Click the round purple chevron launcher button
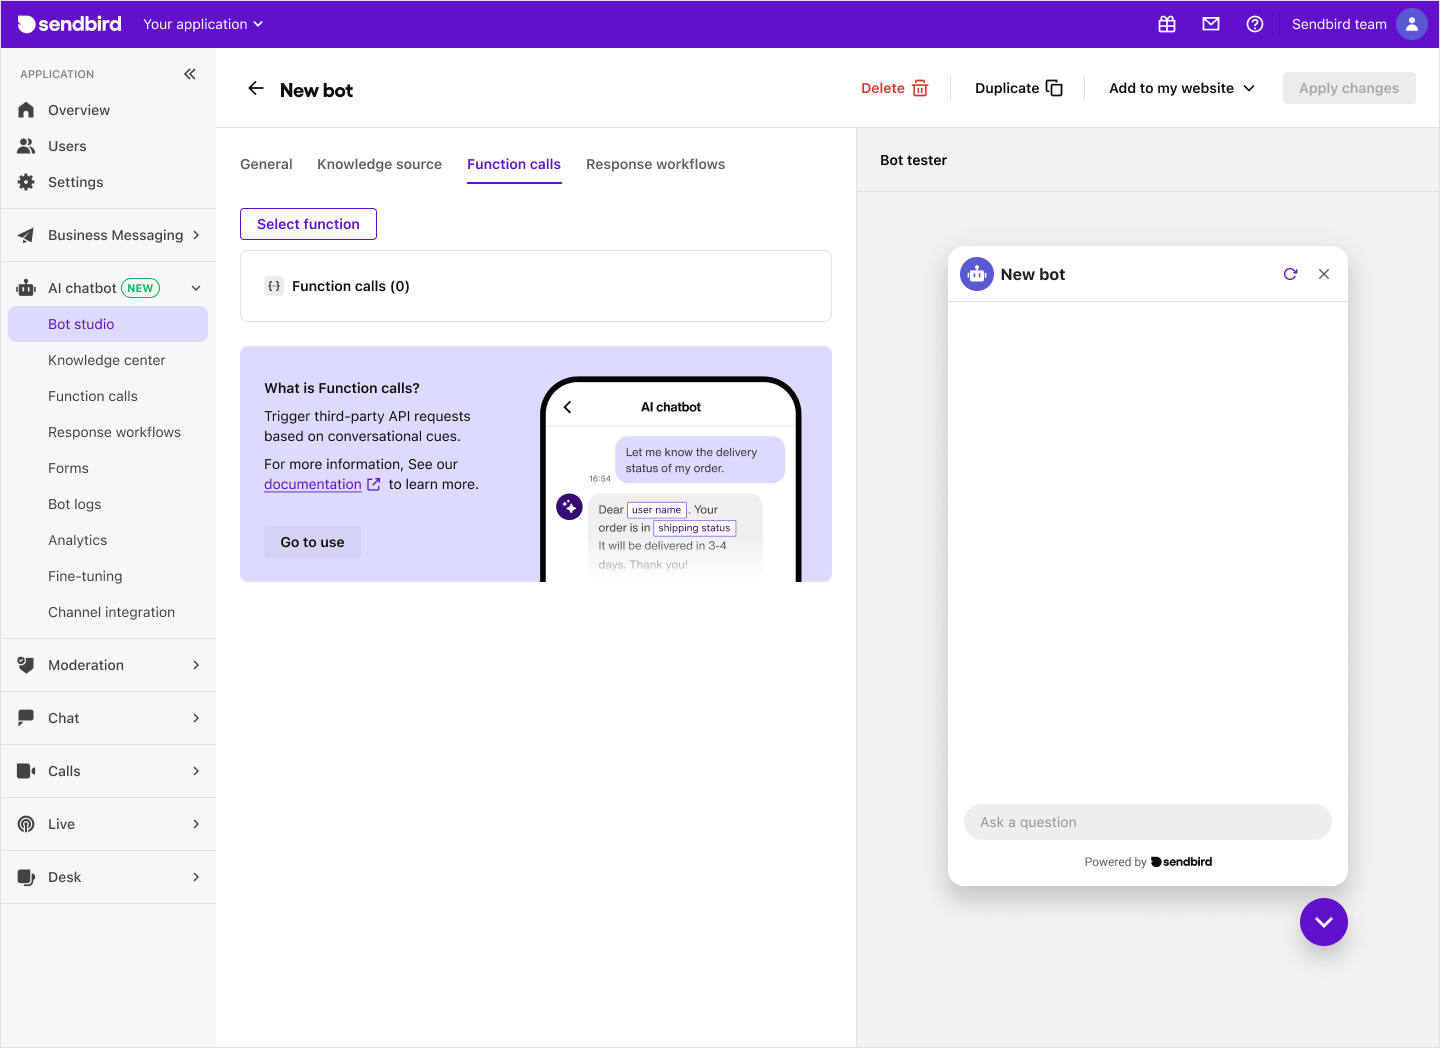 coord(1324,922)
